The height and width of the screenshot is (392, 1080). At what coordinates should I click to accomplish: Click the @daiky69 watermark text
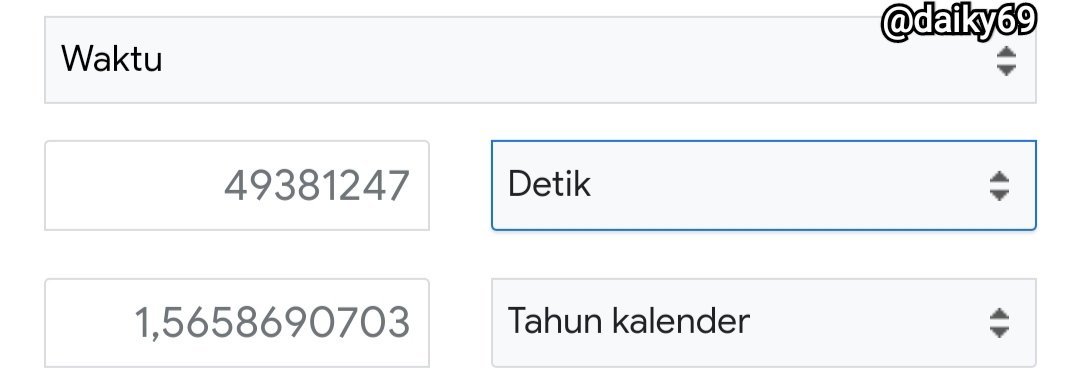(x=959, y=23)
